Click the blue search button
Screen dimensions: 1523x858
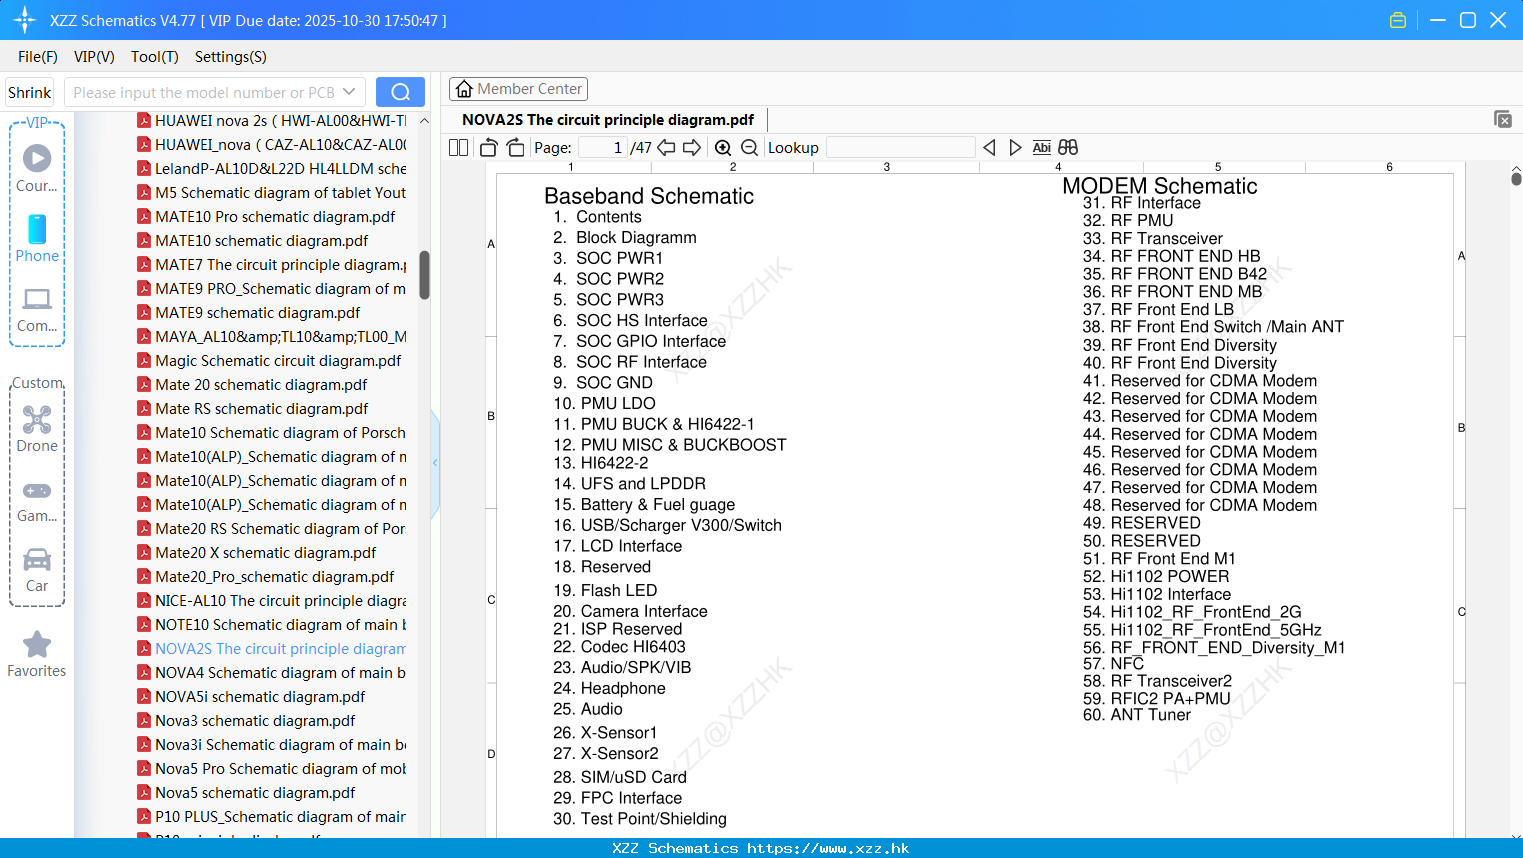(x=400, y=92)
